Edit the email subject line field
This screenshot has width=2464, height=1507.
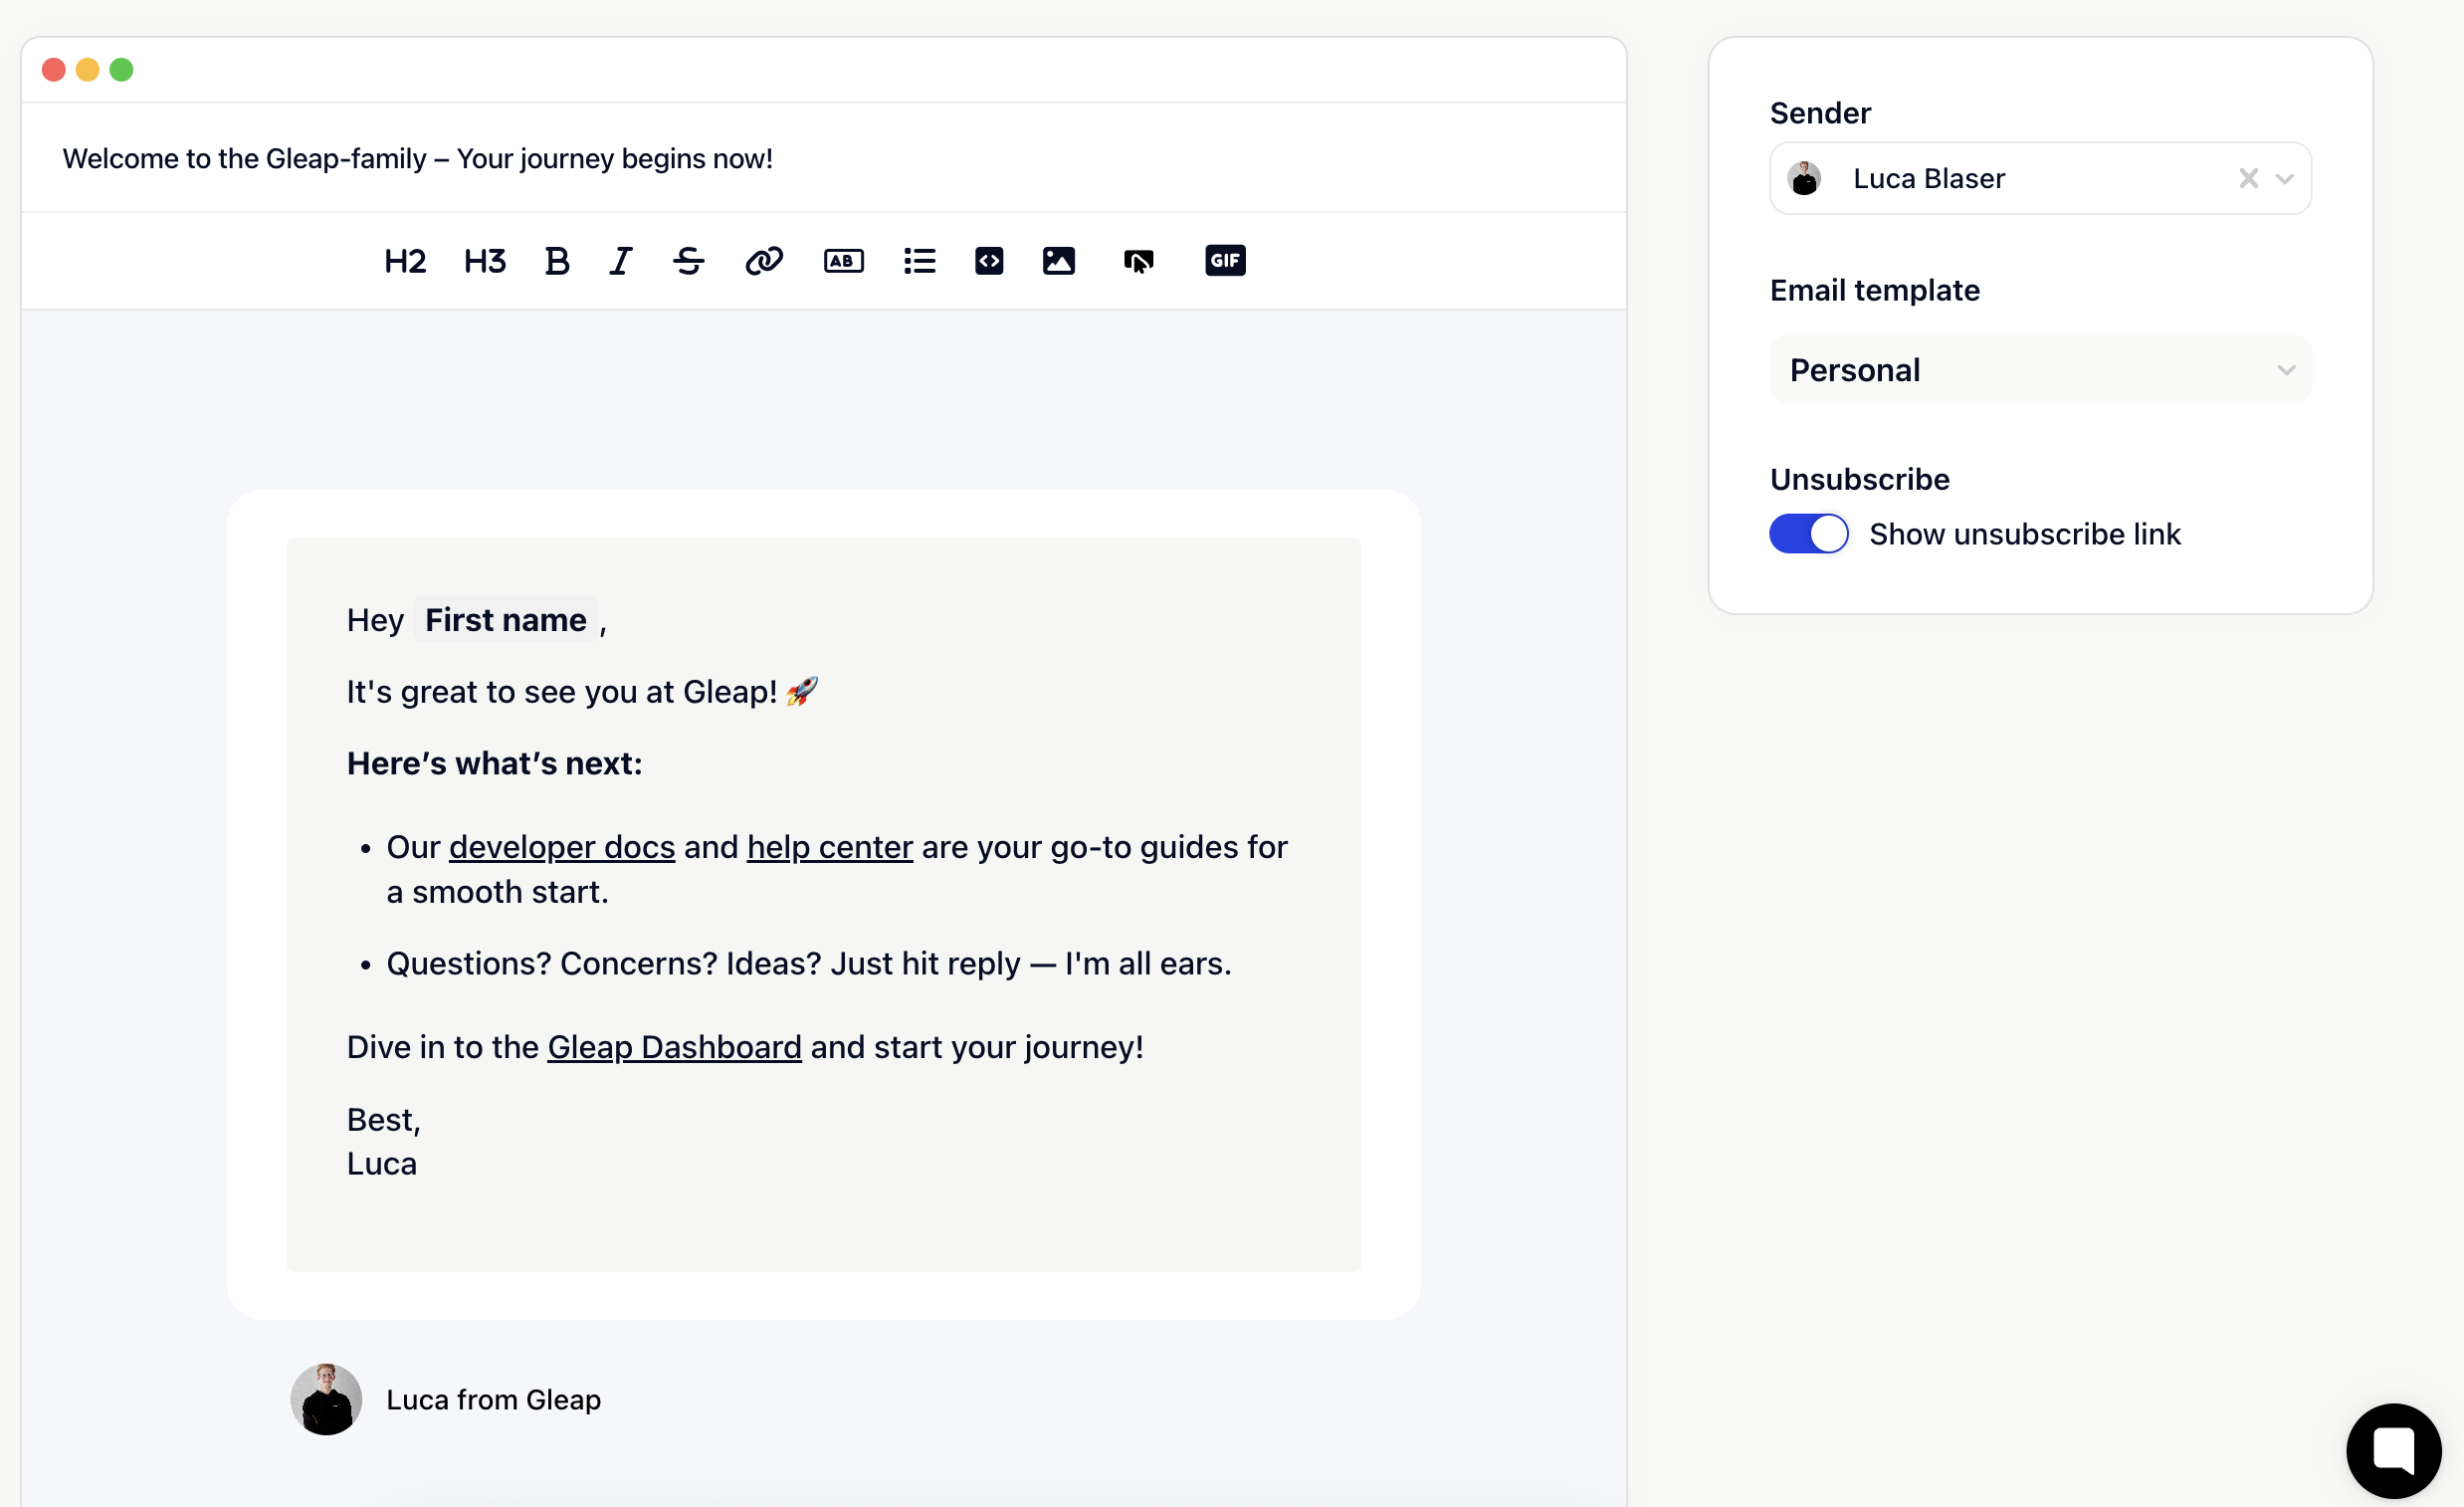(823, 158)
